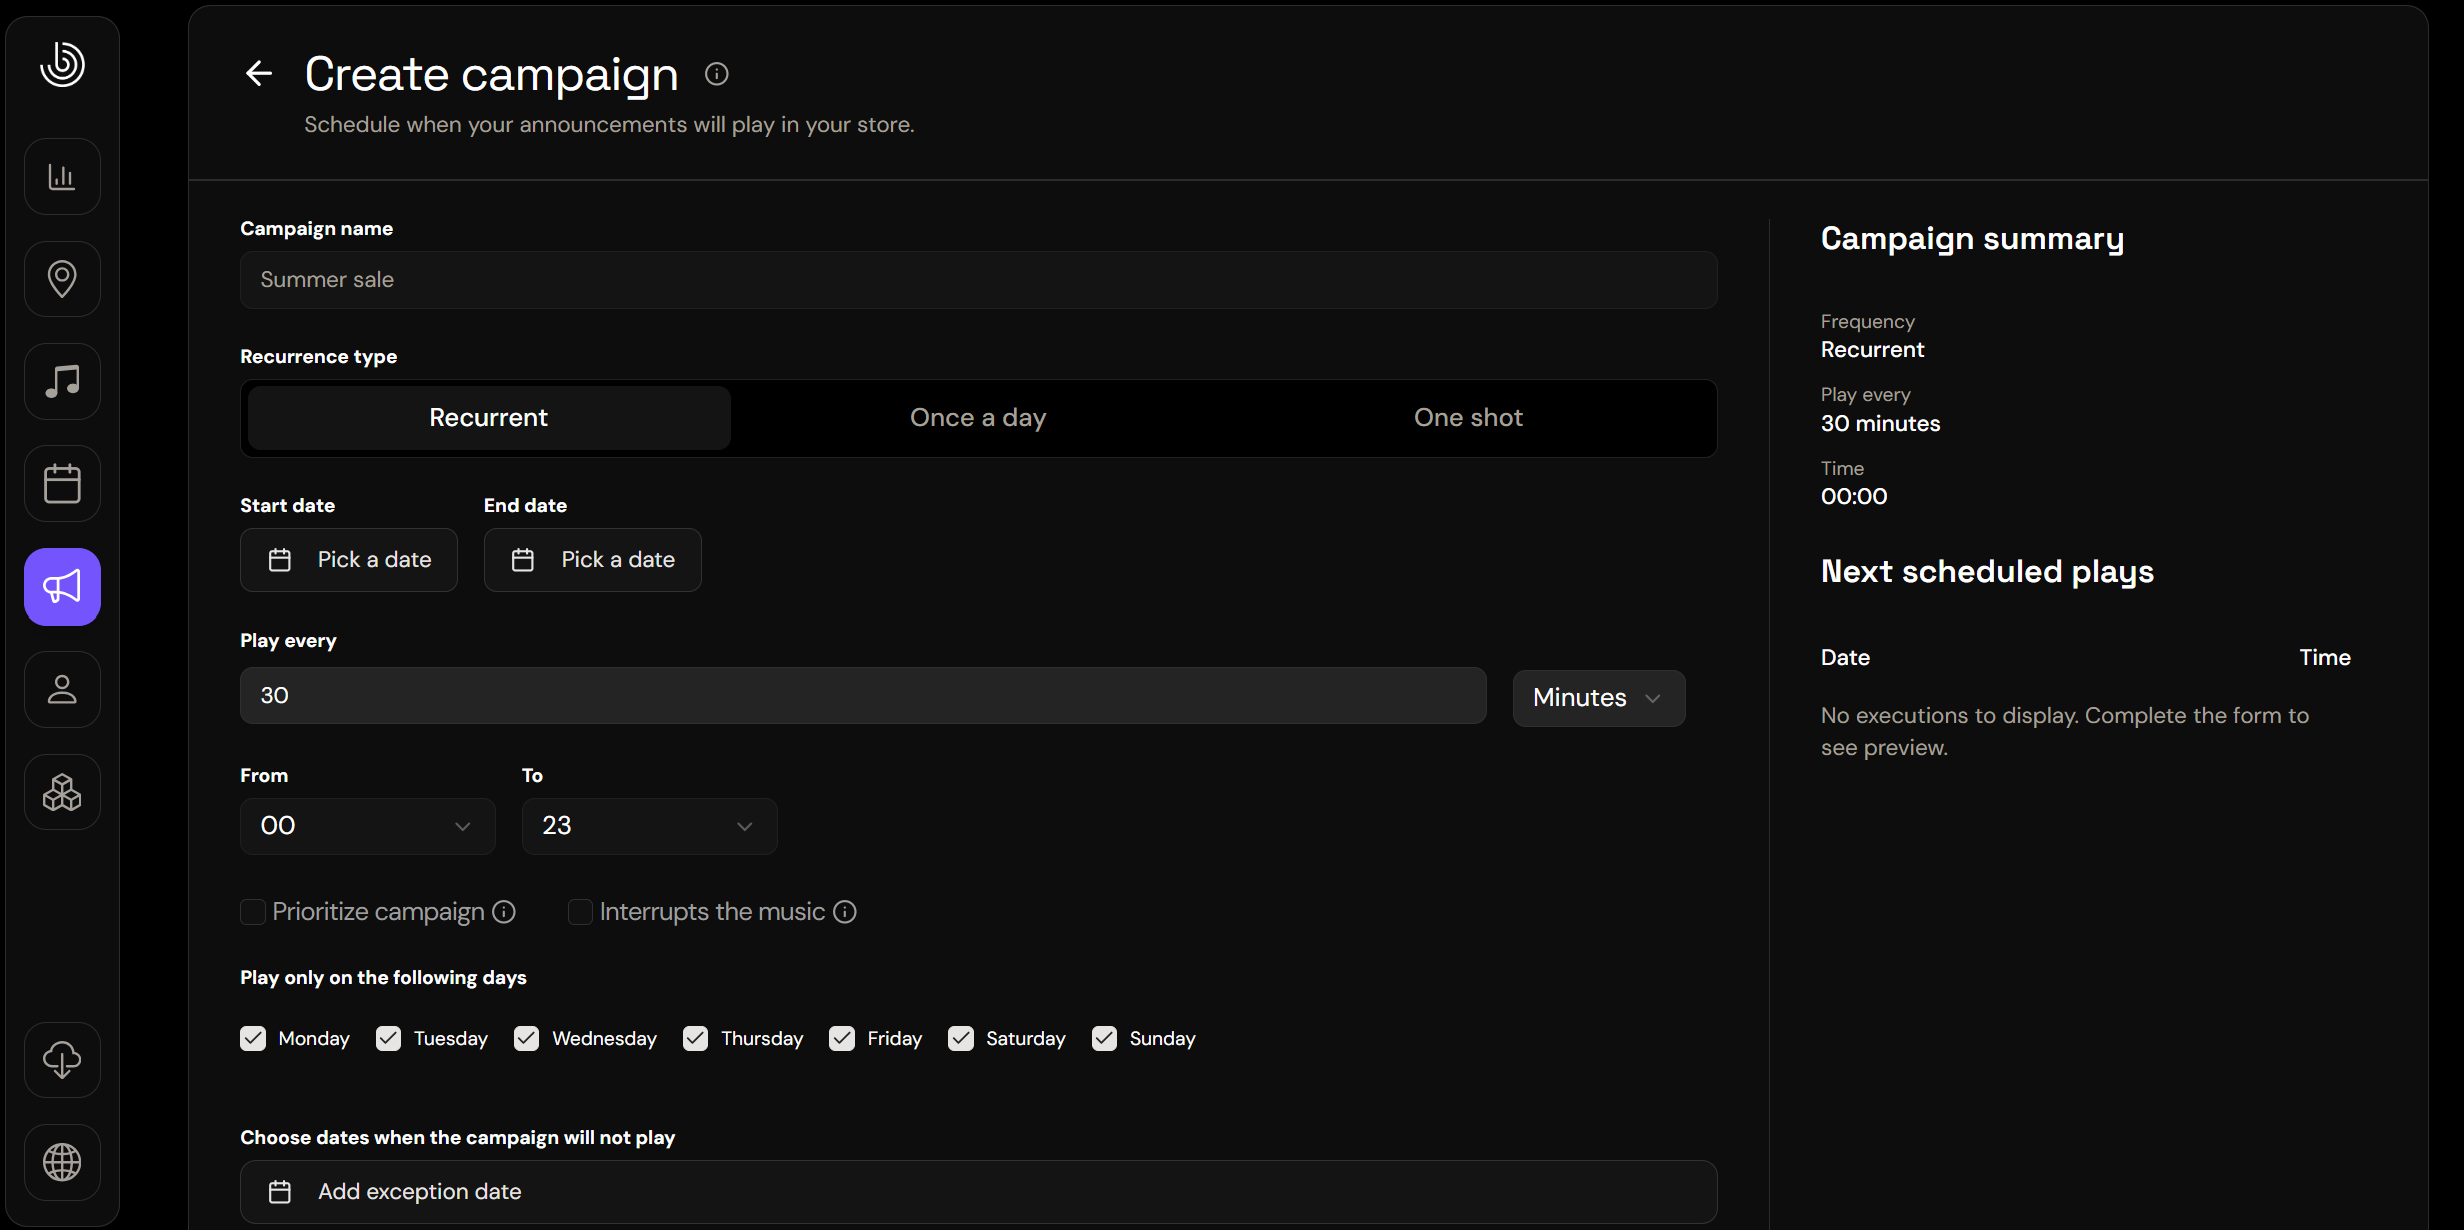The image size is (2464, 1230).
Task: Go back using the left arrow
Action: click(x=259, y=74)
